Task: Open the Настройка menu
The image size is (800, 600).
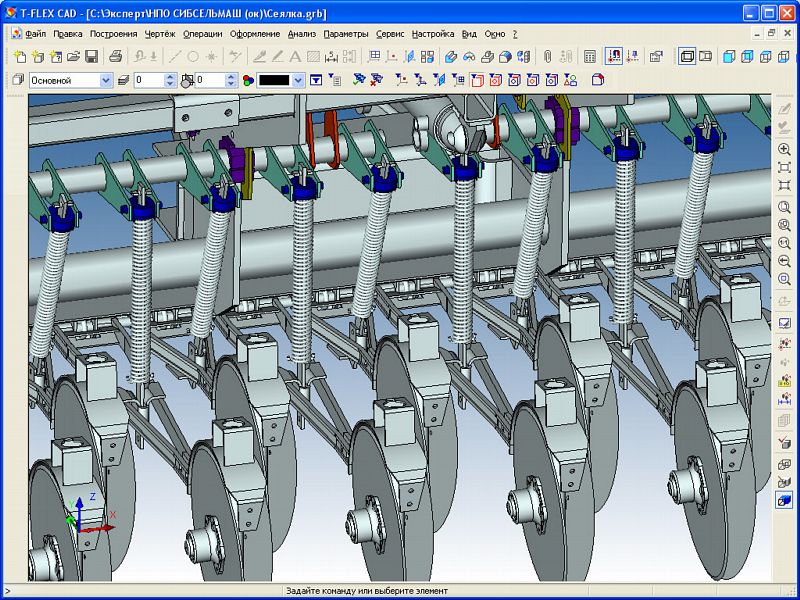Action: click(433, 34)
